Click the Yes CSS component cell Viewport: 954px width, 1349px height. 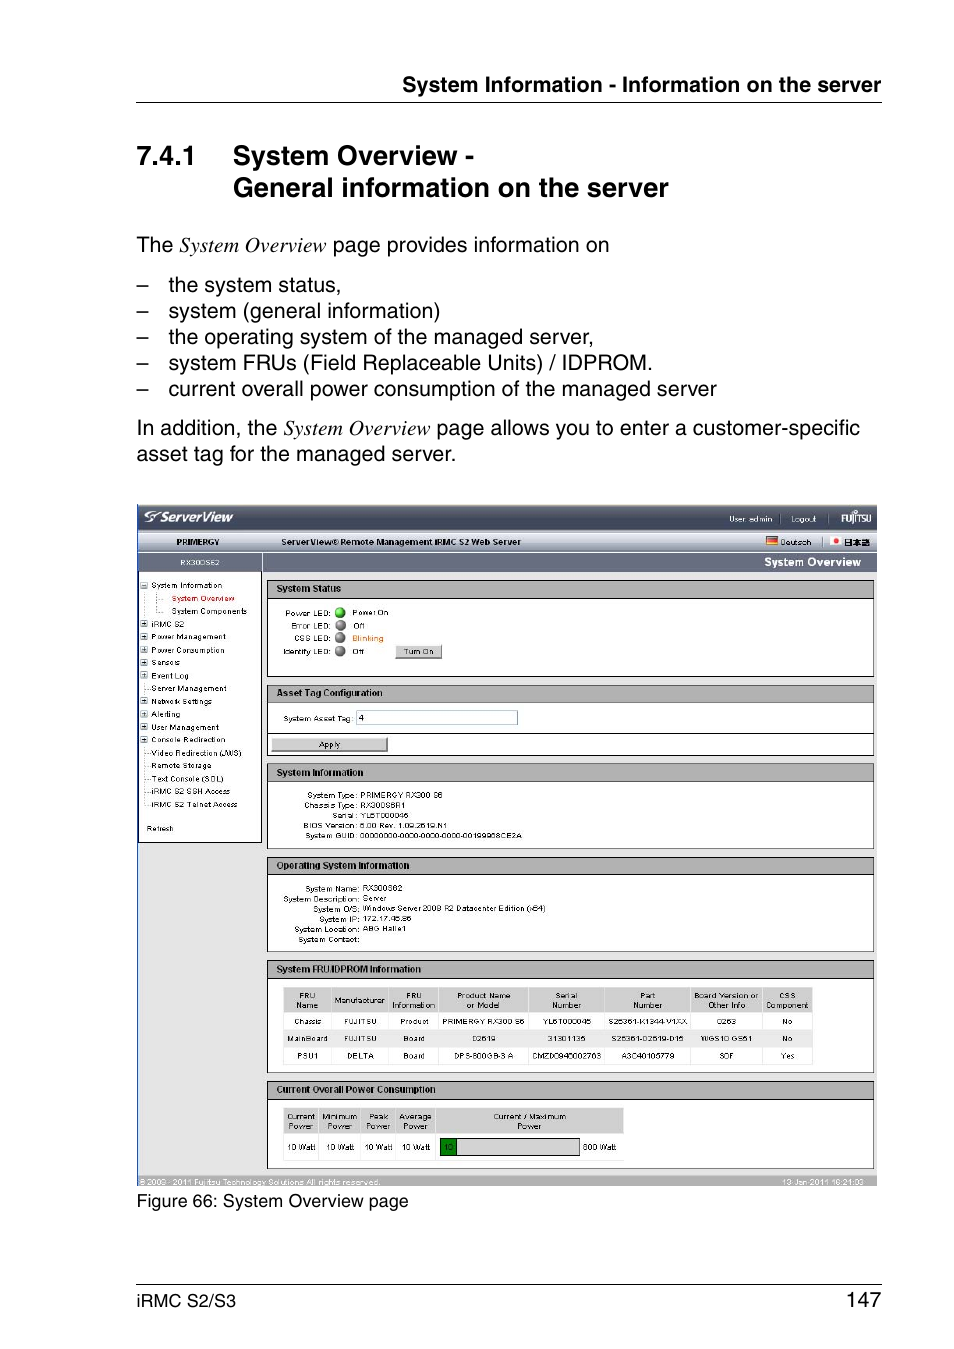click(788, 1056)
